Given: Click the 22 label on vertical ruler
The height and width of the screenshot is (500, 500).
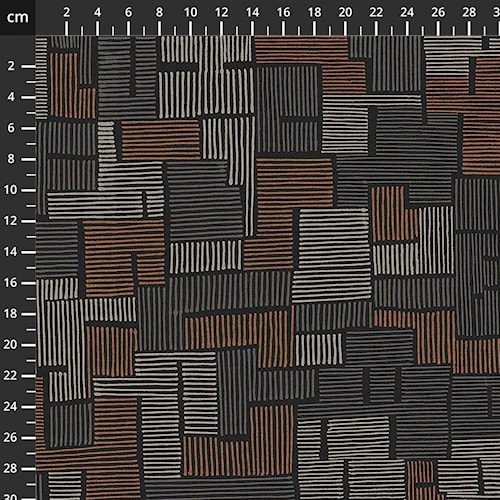Looking at the screenshot, I should click(10, 376).
